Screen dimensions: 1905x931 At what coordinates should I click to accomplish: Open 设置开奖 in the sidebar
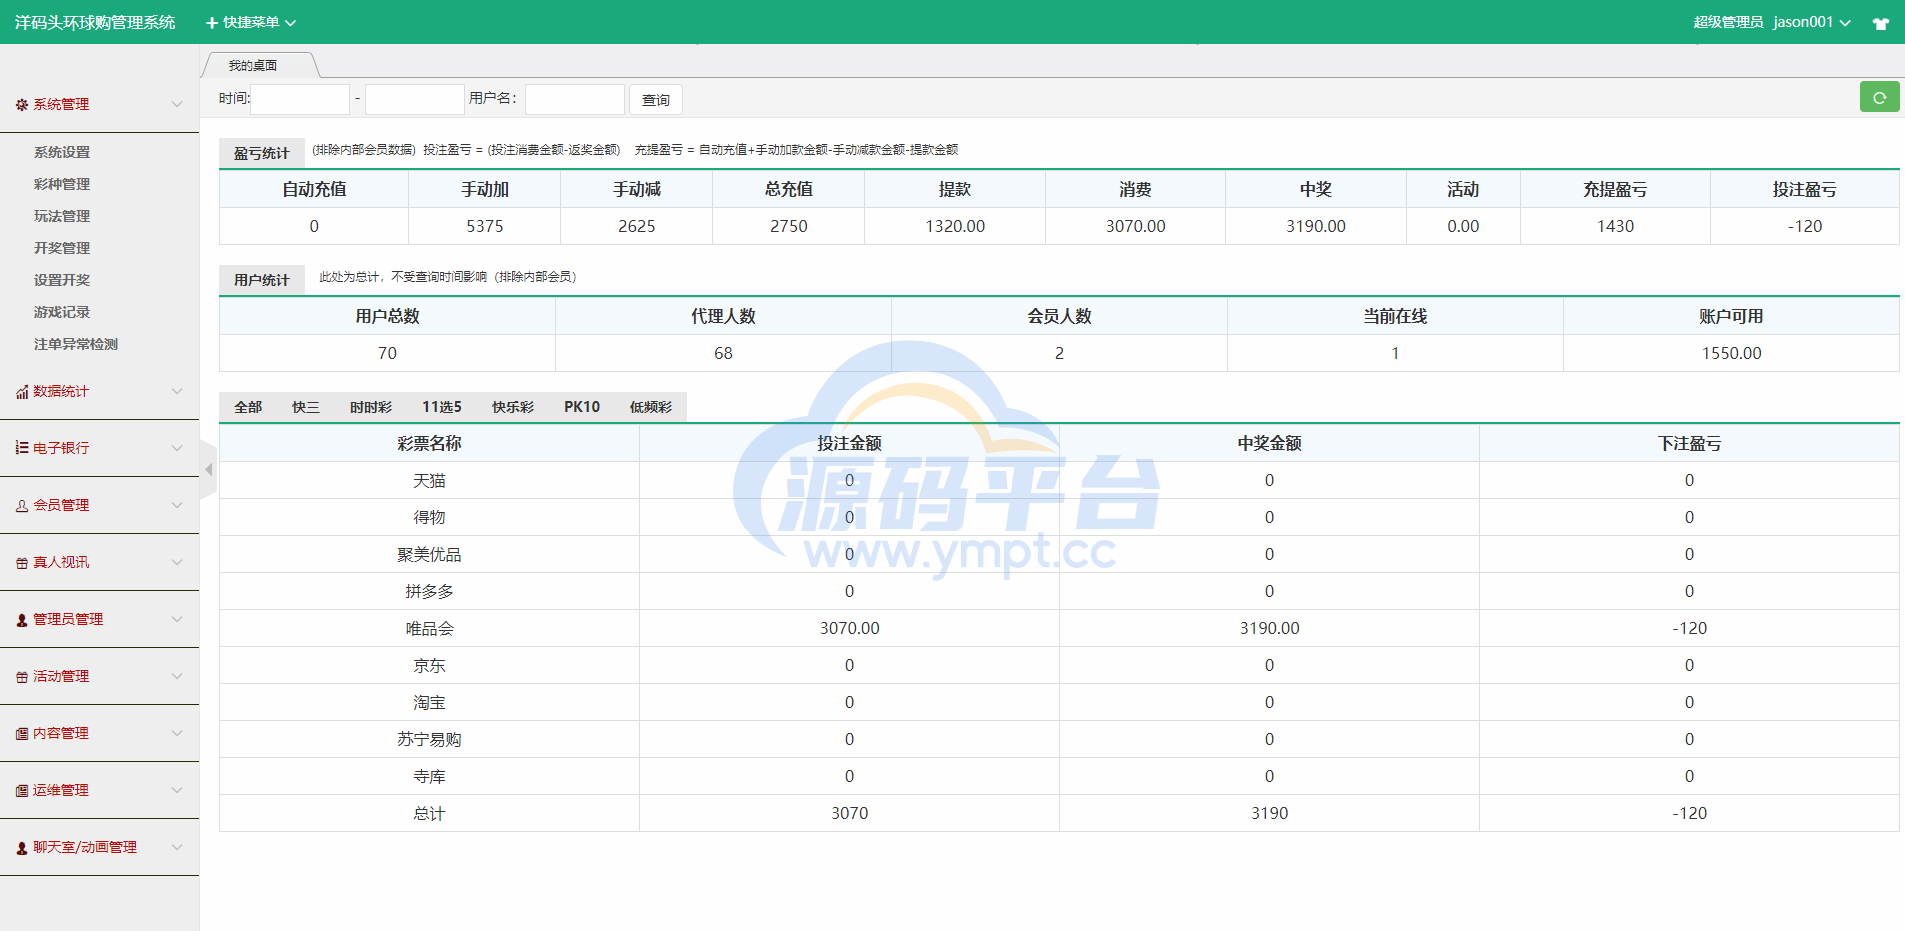tap(62, 280)
